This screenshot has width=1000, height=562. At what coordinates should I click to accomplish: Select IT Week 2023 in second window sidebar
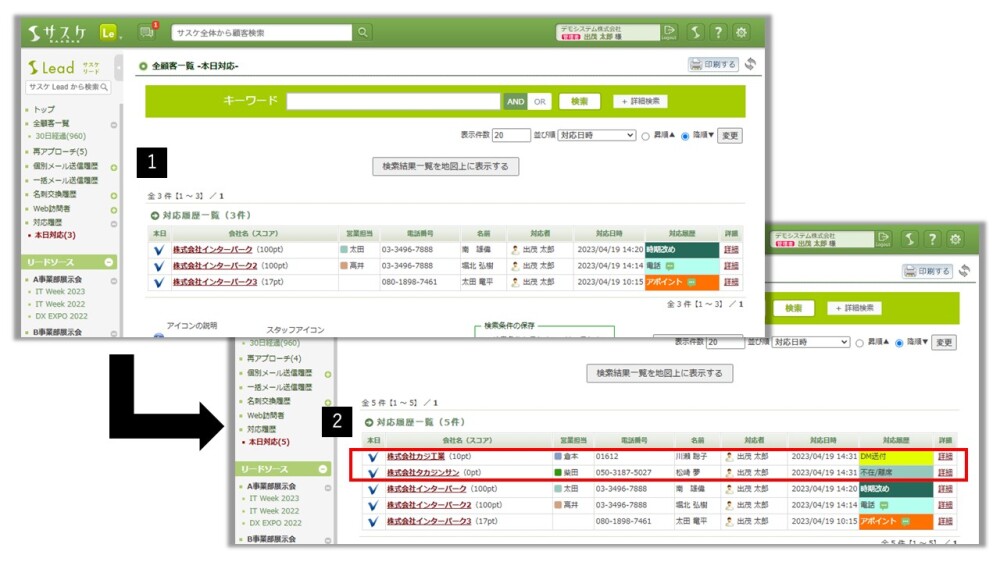[x=274, y=498]
